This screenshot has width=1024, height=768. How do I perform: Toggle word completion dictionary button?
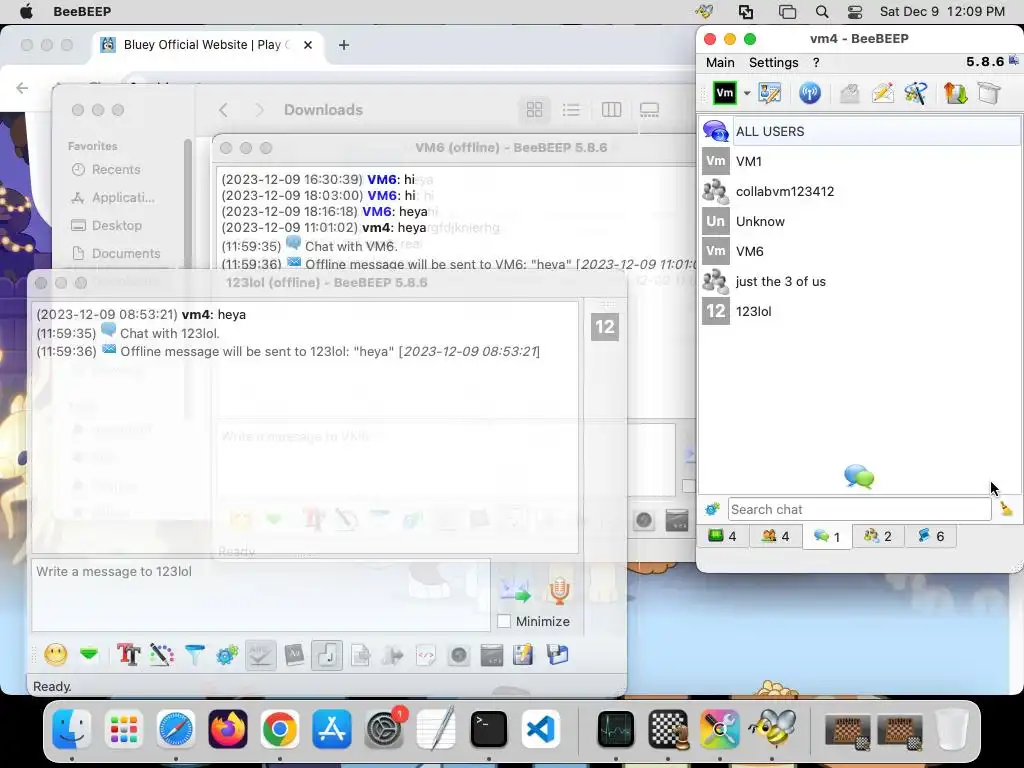tap(294, 654)
